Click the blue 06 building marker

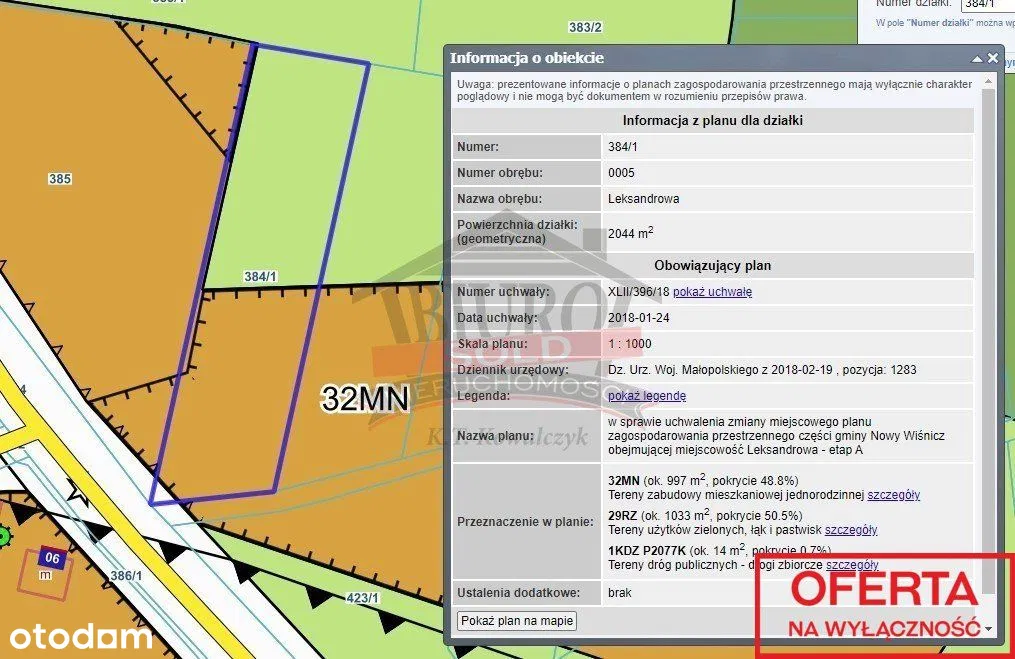54,559
